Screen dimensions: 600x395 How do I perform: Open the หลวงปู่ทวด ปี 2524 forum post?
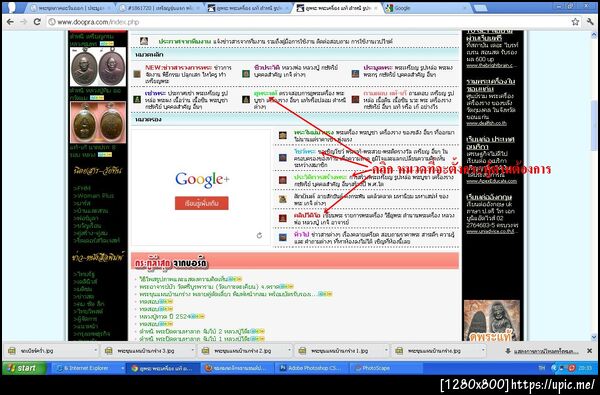click(165, 316)
